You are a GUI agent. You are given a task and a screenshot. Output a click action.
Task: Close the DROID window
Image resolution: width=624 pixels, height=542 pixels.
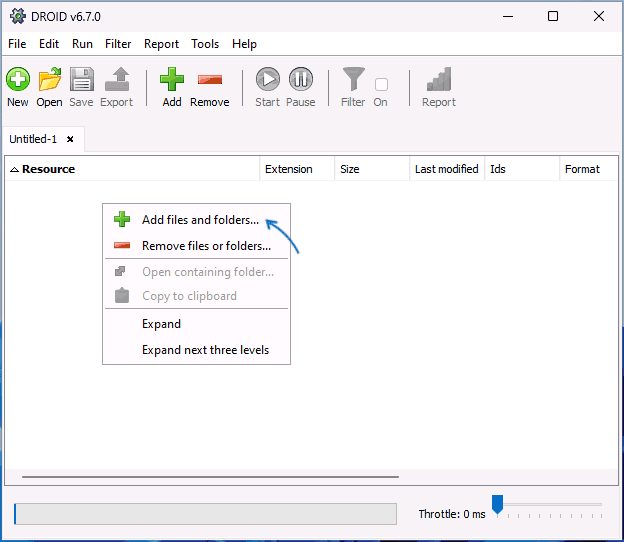(x=599, y=16)
